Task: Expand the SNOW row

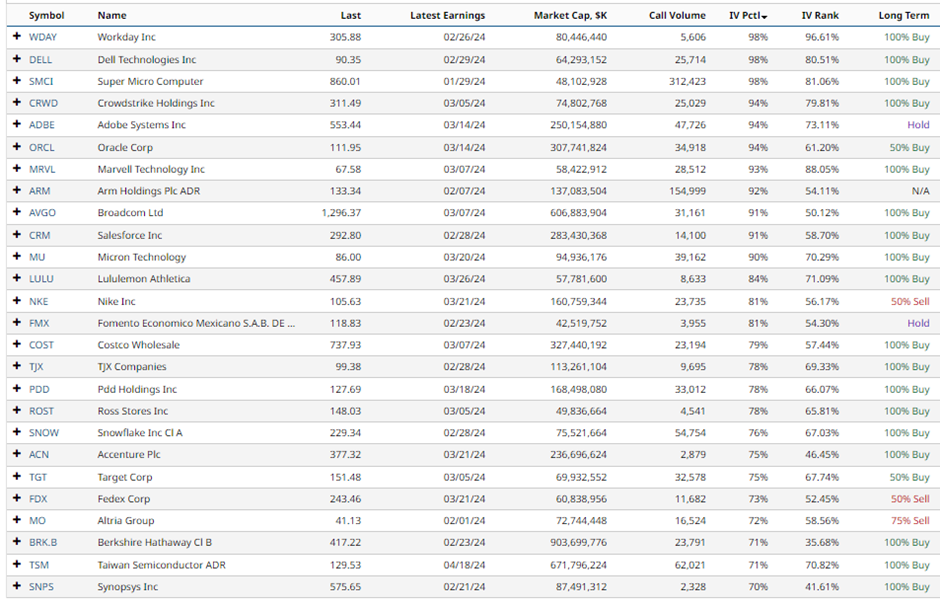Action: (16, 433)
